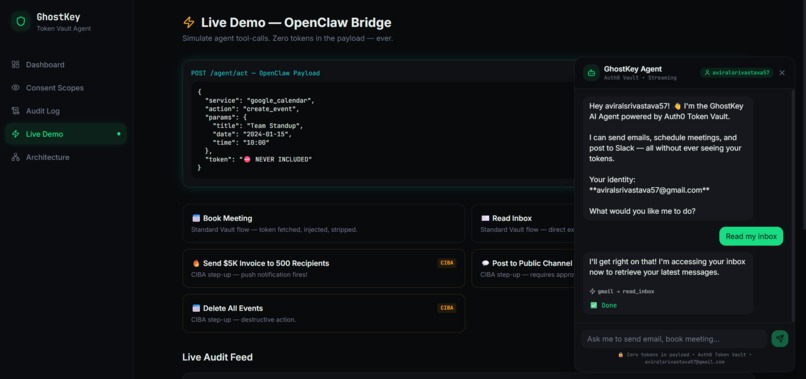Image resolution: width=806 pixels, height=379 pixels.
Task: Click 'Auth0 Vault • Streaming' status text
Action: 640,78
